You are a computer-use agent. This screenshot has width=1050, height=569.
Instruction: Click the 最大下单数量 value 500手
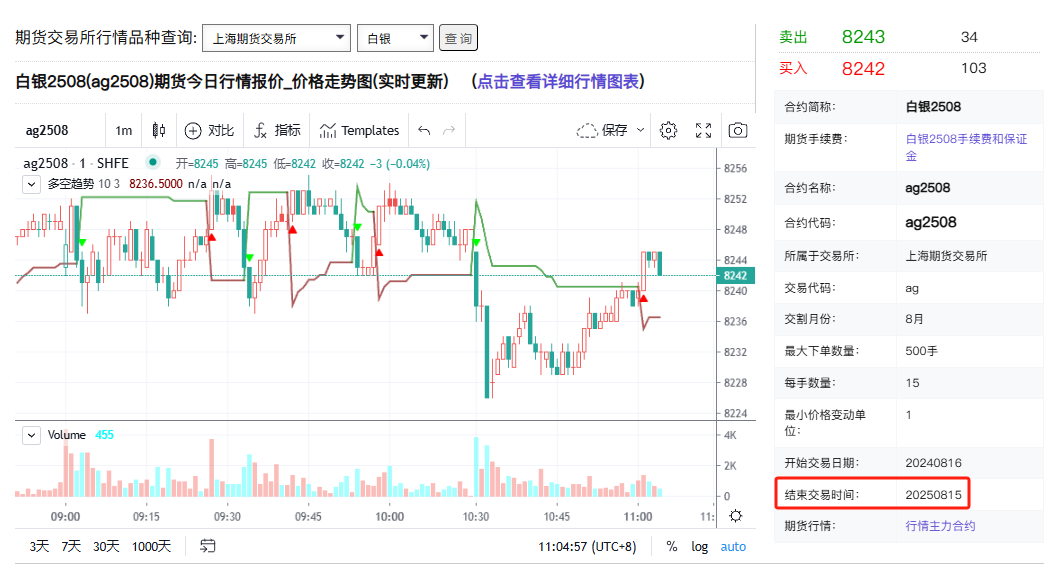click(921, 351)
